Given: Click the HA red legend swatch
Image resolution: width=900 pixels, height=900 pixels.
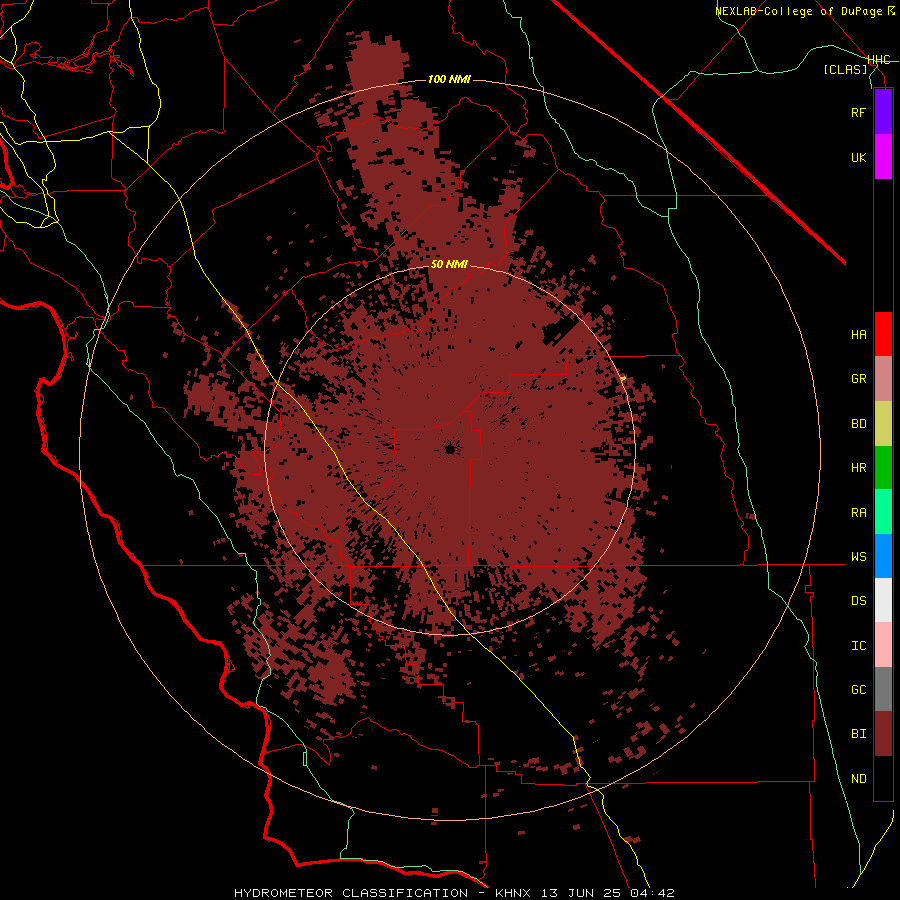Looking at the screenshot, I should 883,334.
